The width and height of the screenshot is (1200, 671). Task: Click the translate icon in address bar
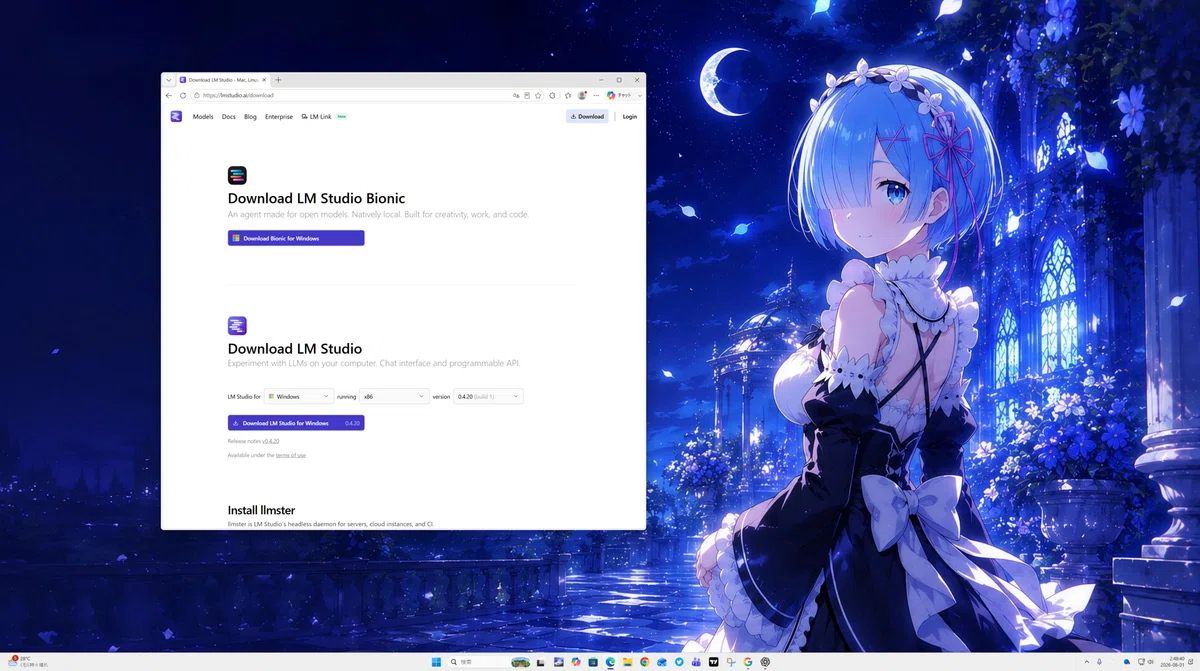pos(516,95)
